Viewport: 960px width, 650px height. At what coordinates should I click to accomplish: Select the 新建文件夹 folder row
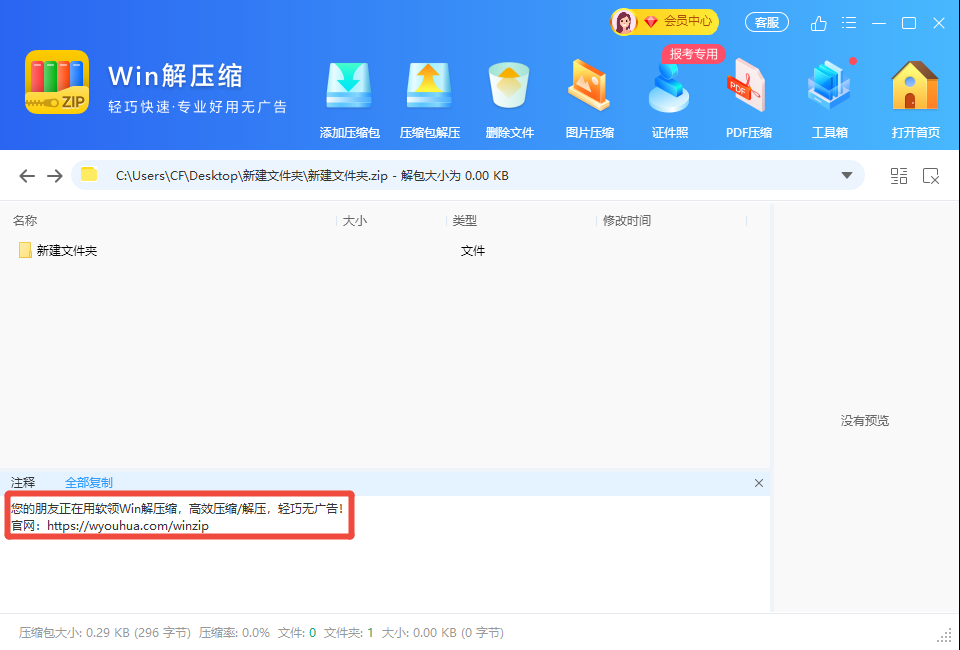coord(385,250)
